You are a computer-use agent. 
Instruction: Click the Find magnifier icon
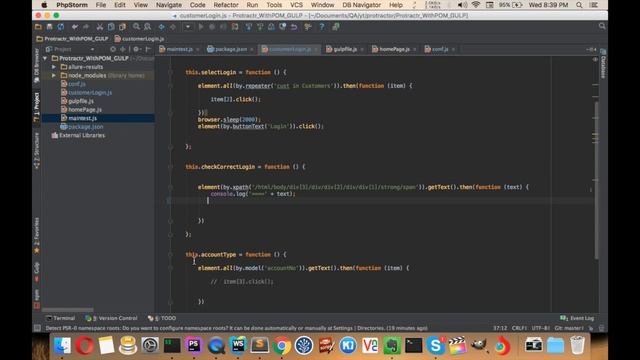(x=136, y=27)
